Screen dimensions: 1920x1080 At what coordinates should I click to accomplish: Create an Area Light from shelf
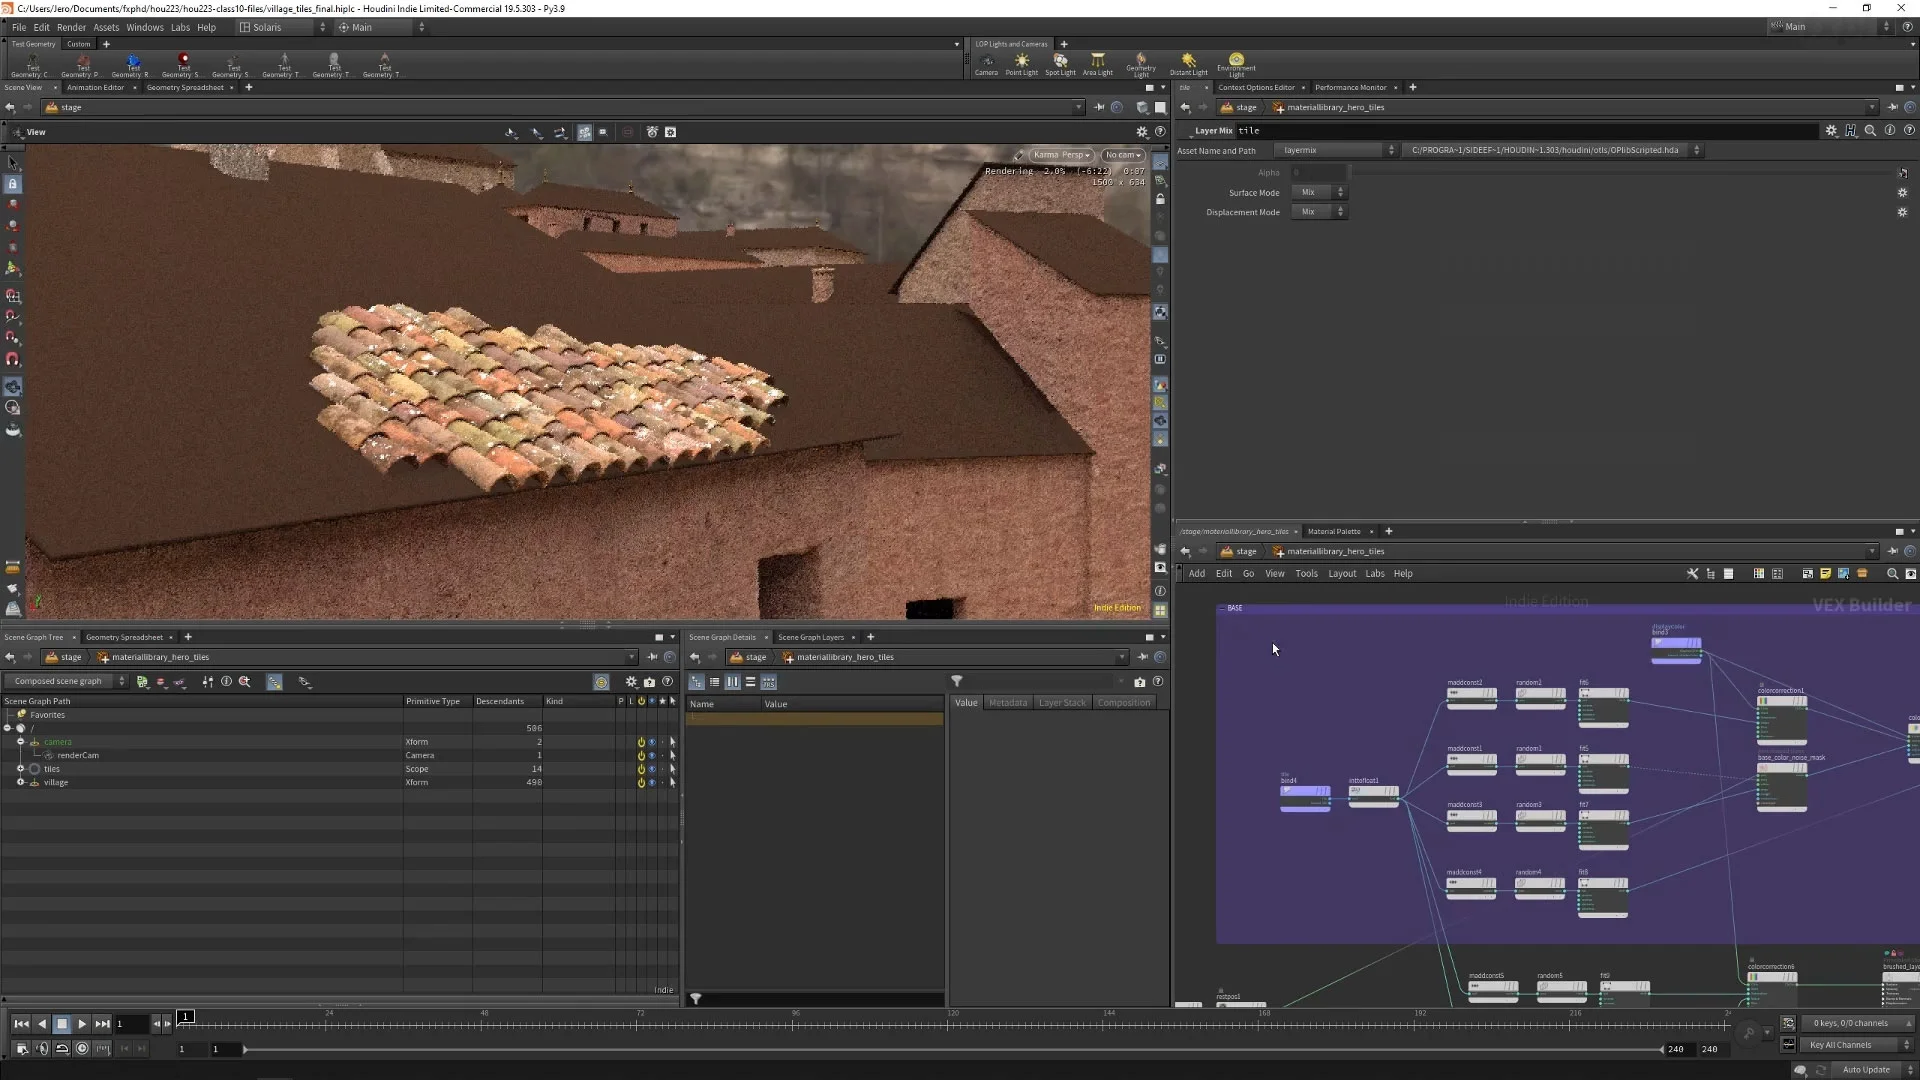tap(1097, 63)
